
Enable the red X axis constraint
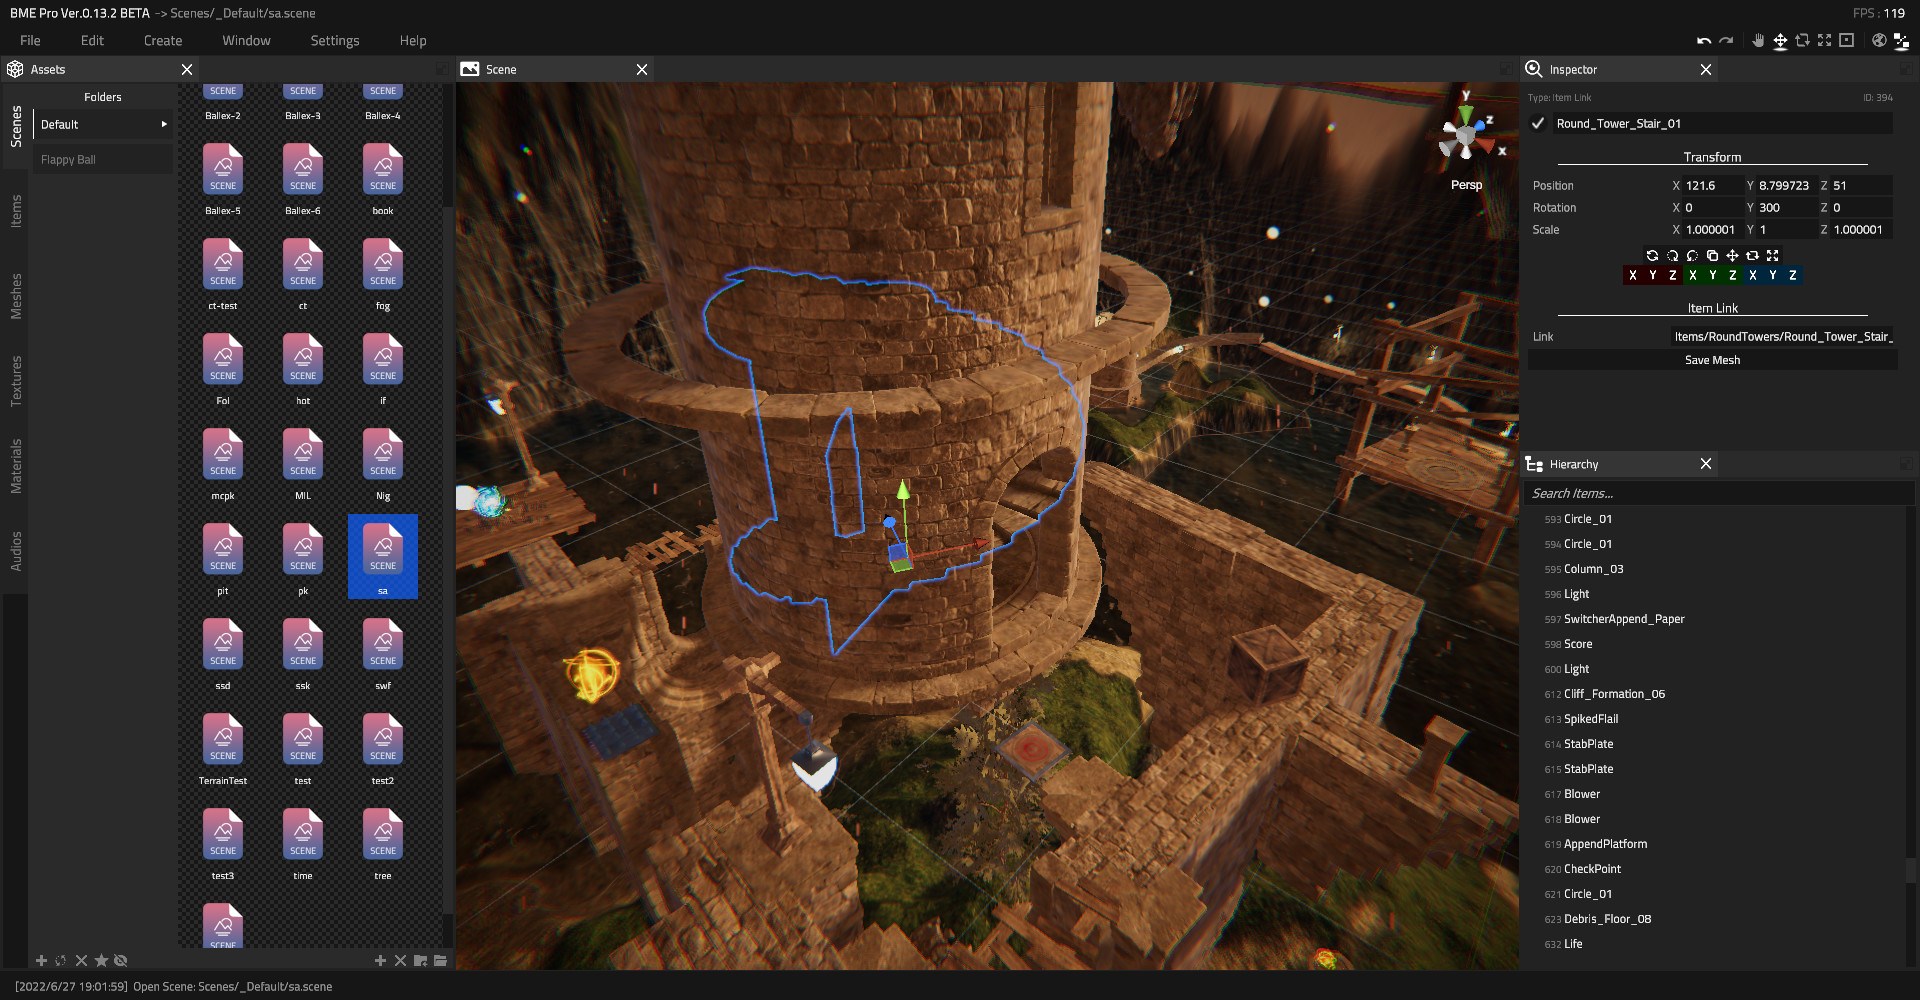1633,275
